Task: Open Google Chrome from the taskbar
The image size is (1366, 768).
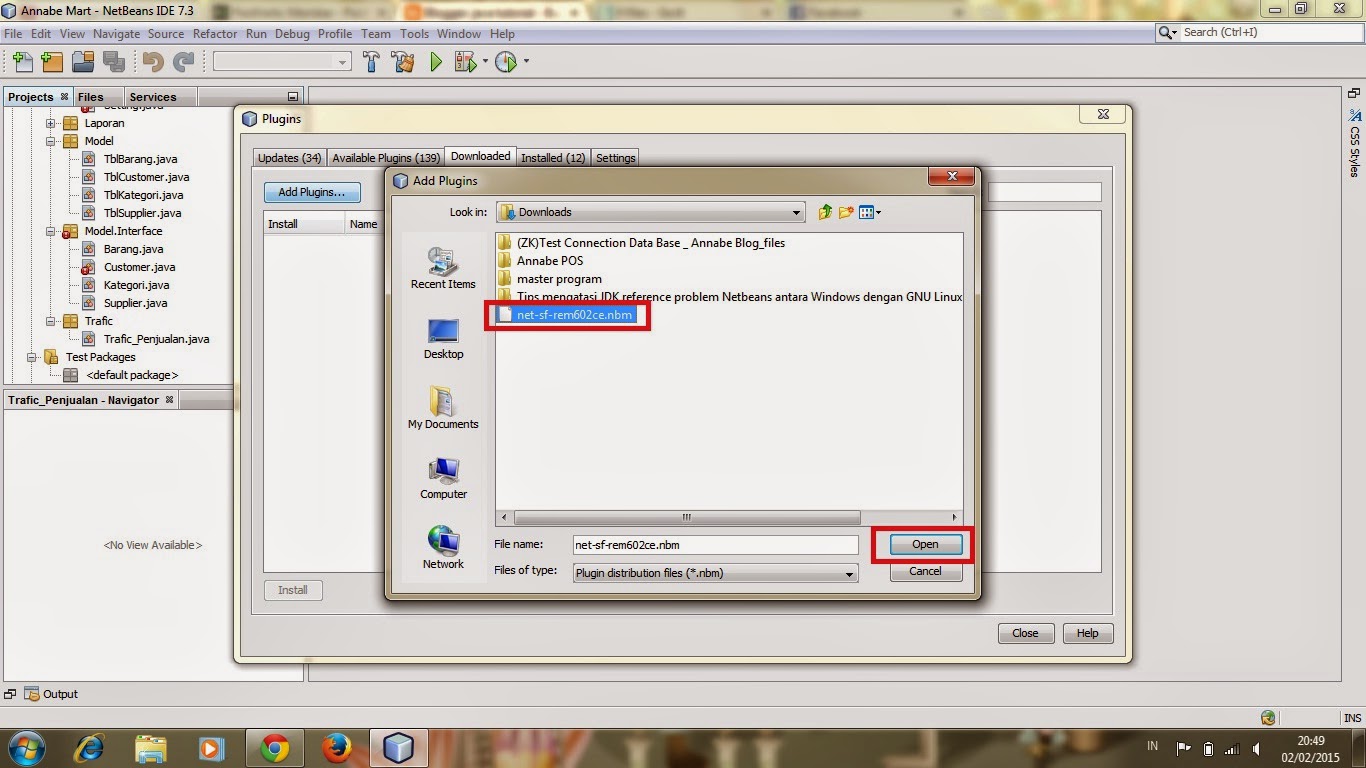Action: (x=274, y=747)
